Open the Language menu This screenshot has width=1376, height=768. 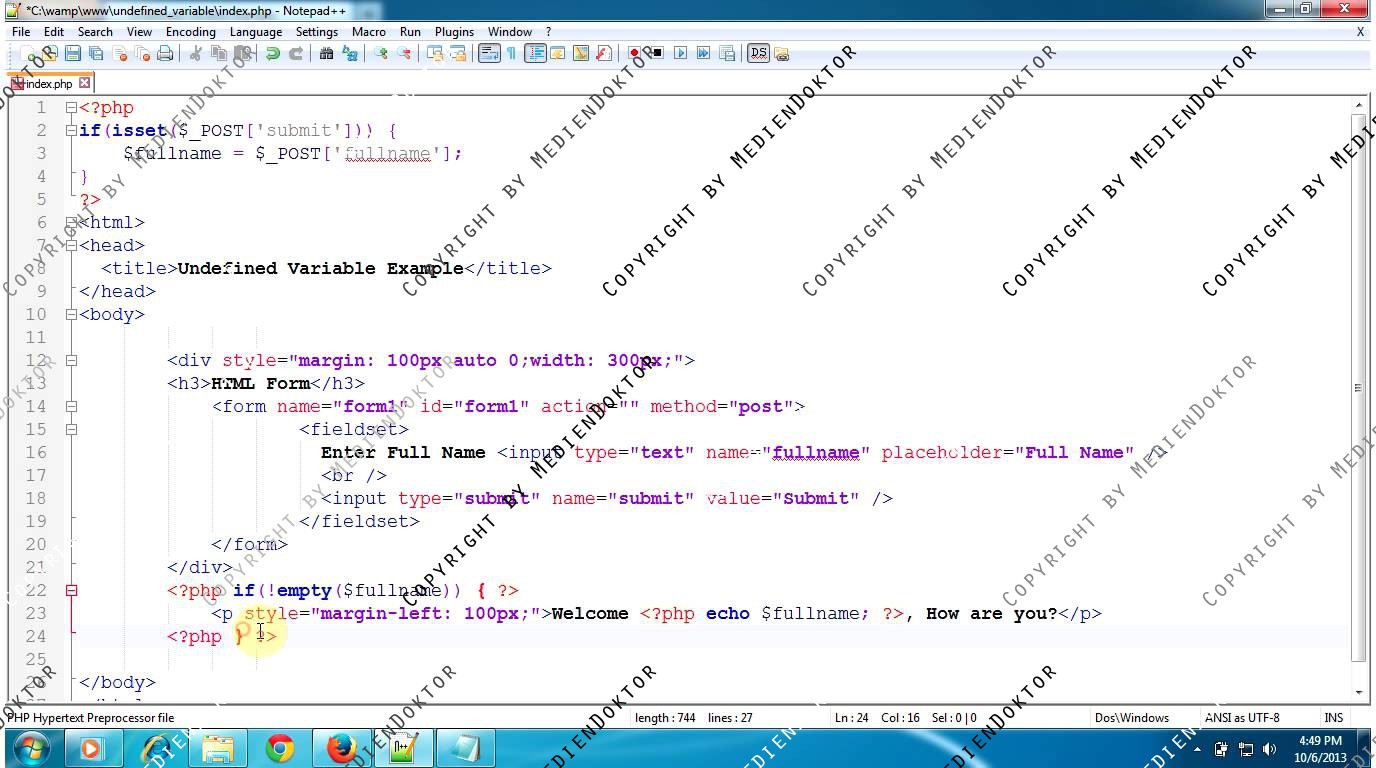tap(255, 32)
